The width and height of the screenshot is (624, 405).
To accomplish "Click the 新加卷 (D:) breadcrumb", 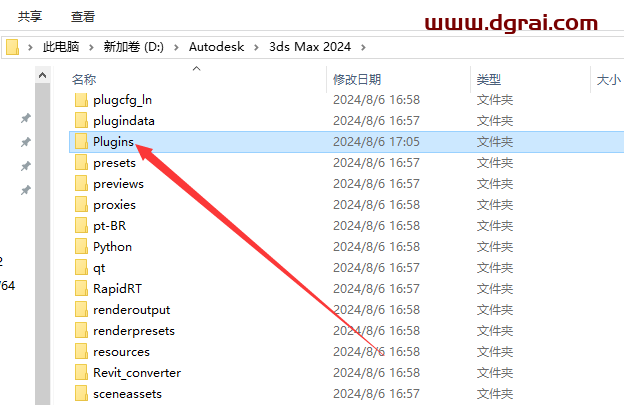I will point(135,47).
